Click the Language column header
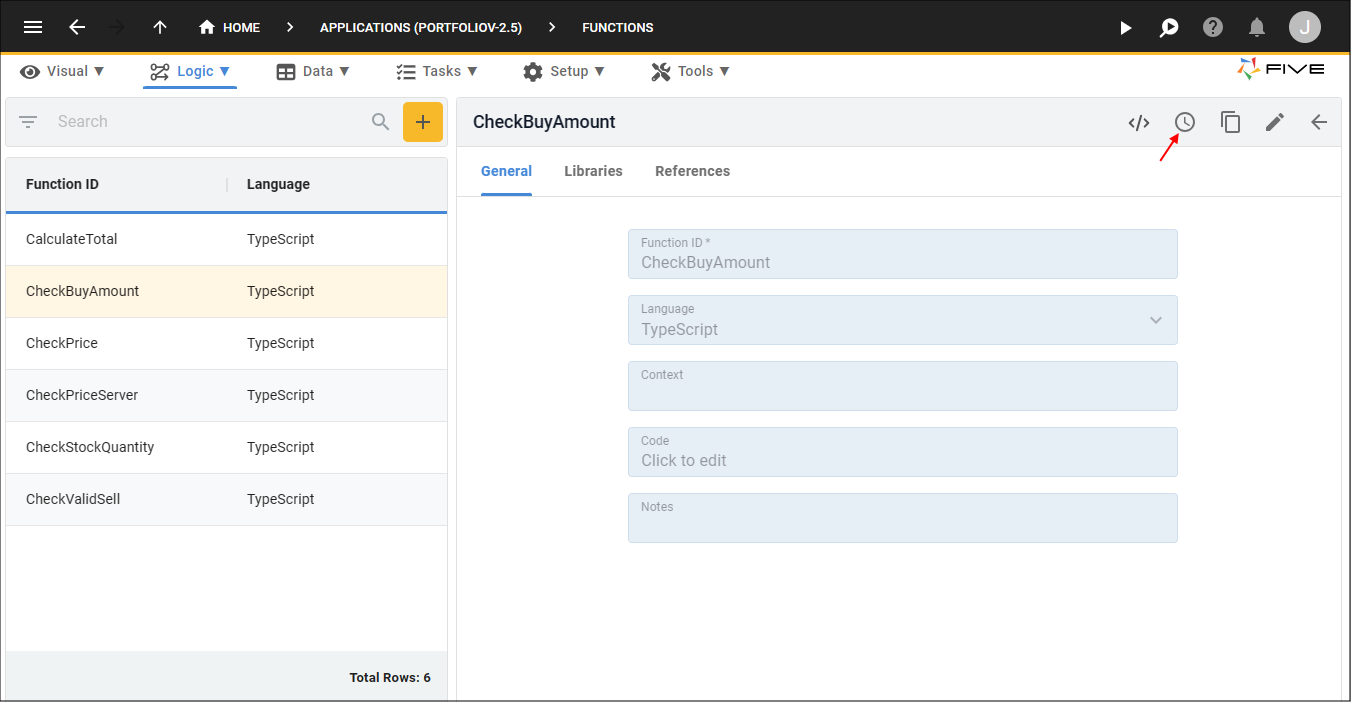The image size is (1351, 702). click(x=278, y=184)
